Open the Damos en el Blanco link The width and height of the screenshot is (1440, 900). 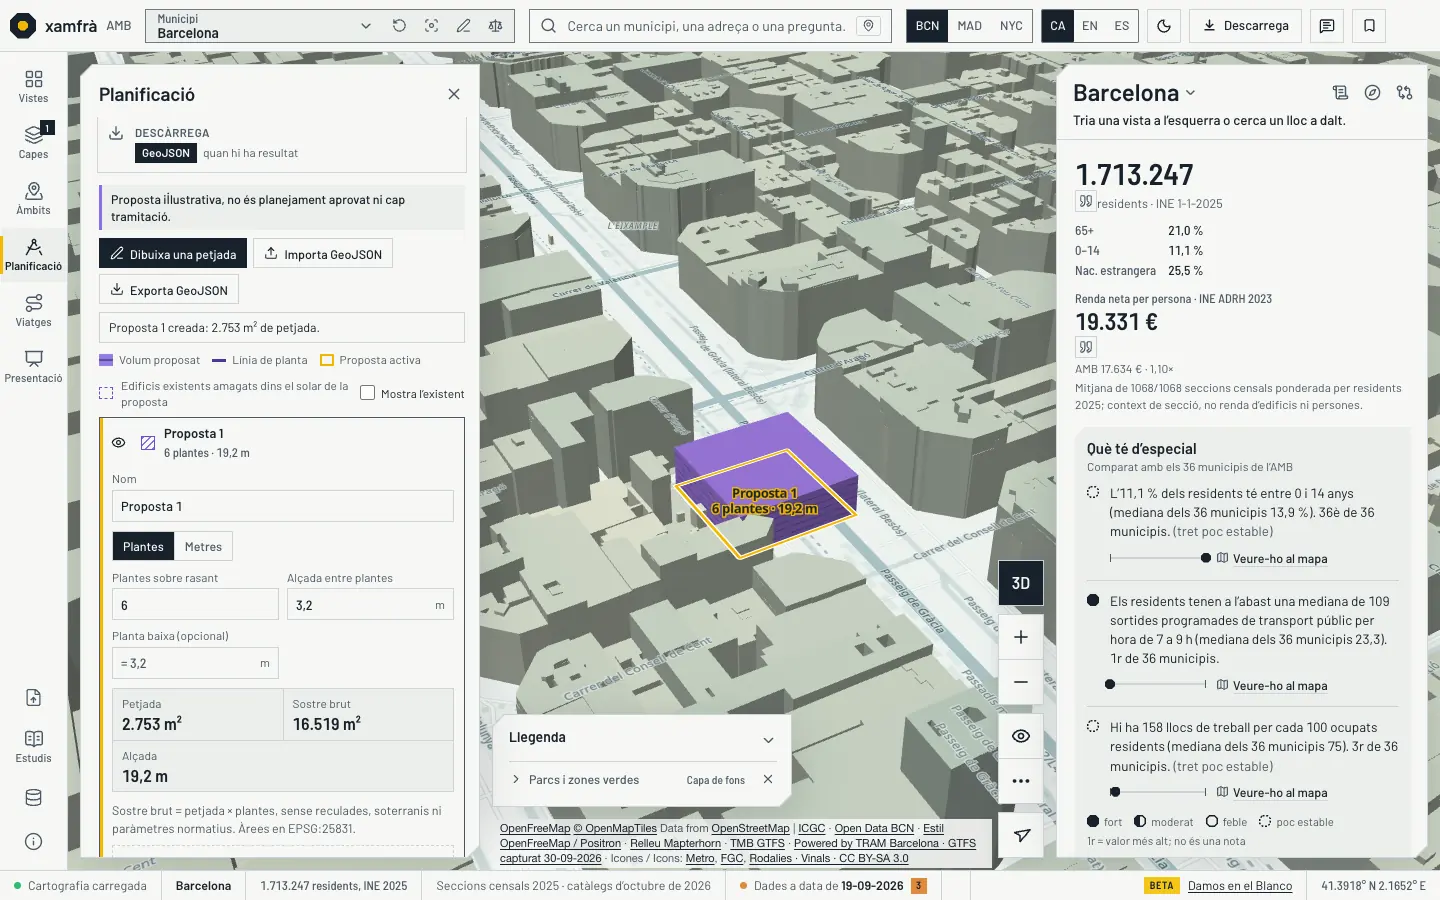click(x=1240, y=886)
